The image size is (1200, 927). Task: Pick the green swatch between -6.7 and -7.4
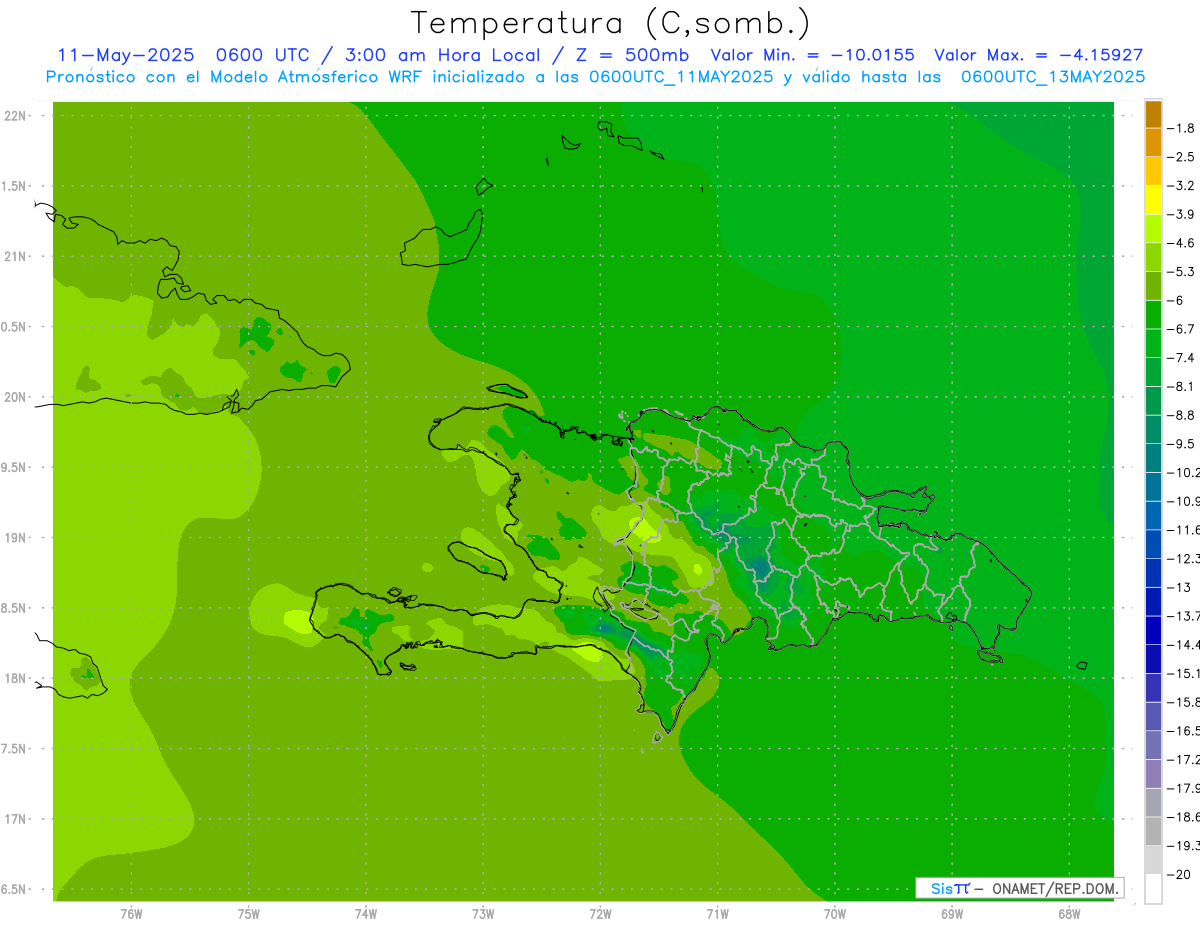tap(1153, 343)
